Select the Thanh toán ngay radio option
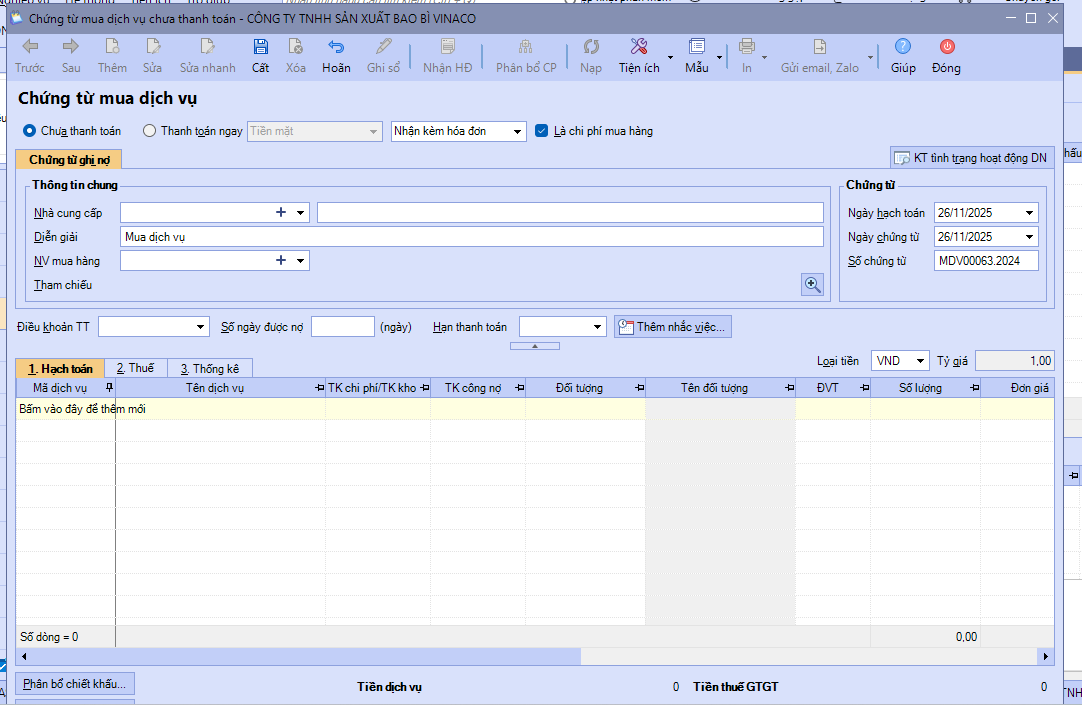Viewport: 1082px width, 705px height. point(150,131)
